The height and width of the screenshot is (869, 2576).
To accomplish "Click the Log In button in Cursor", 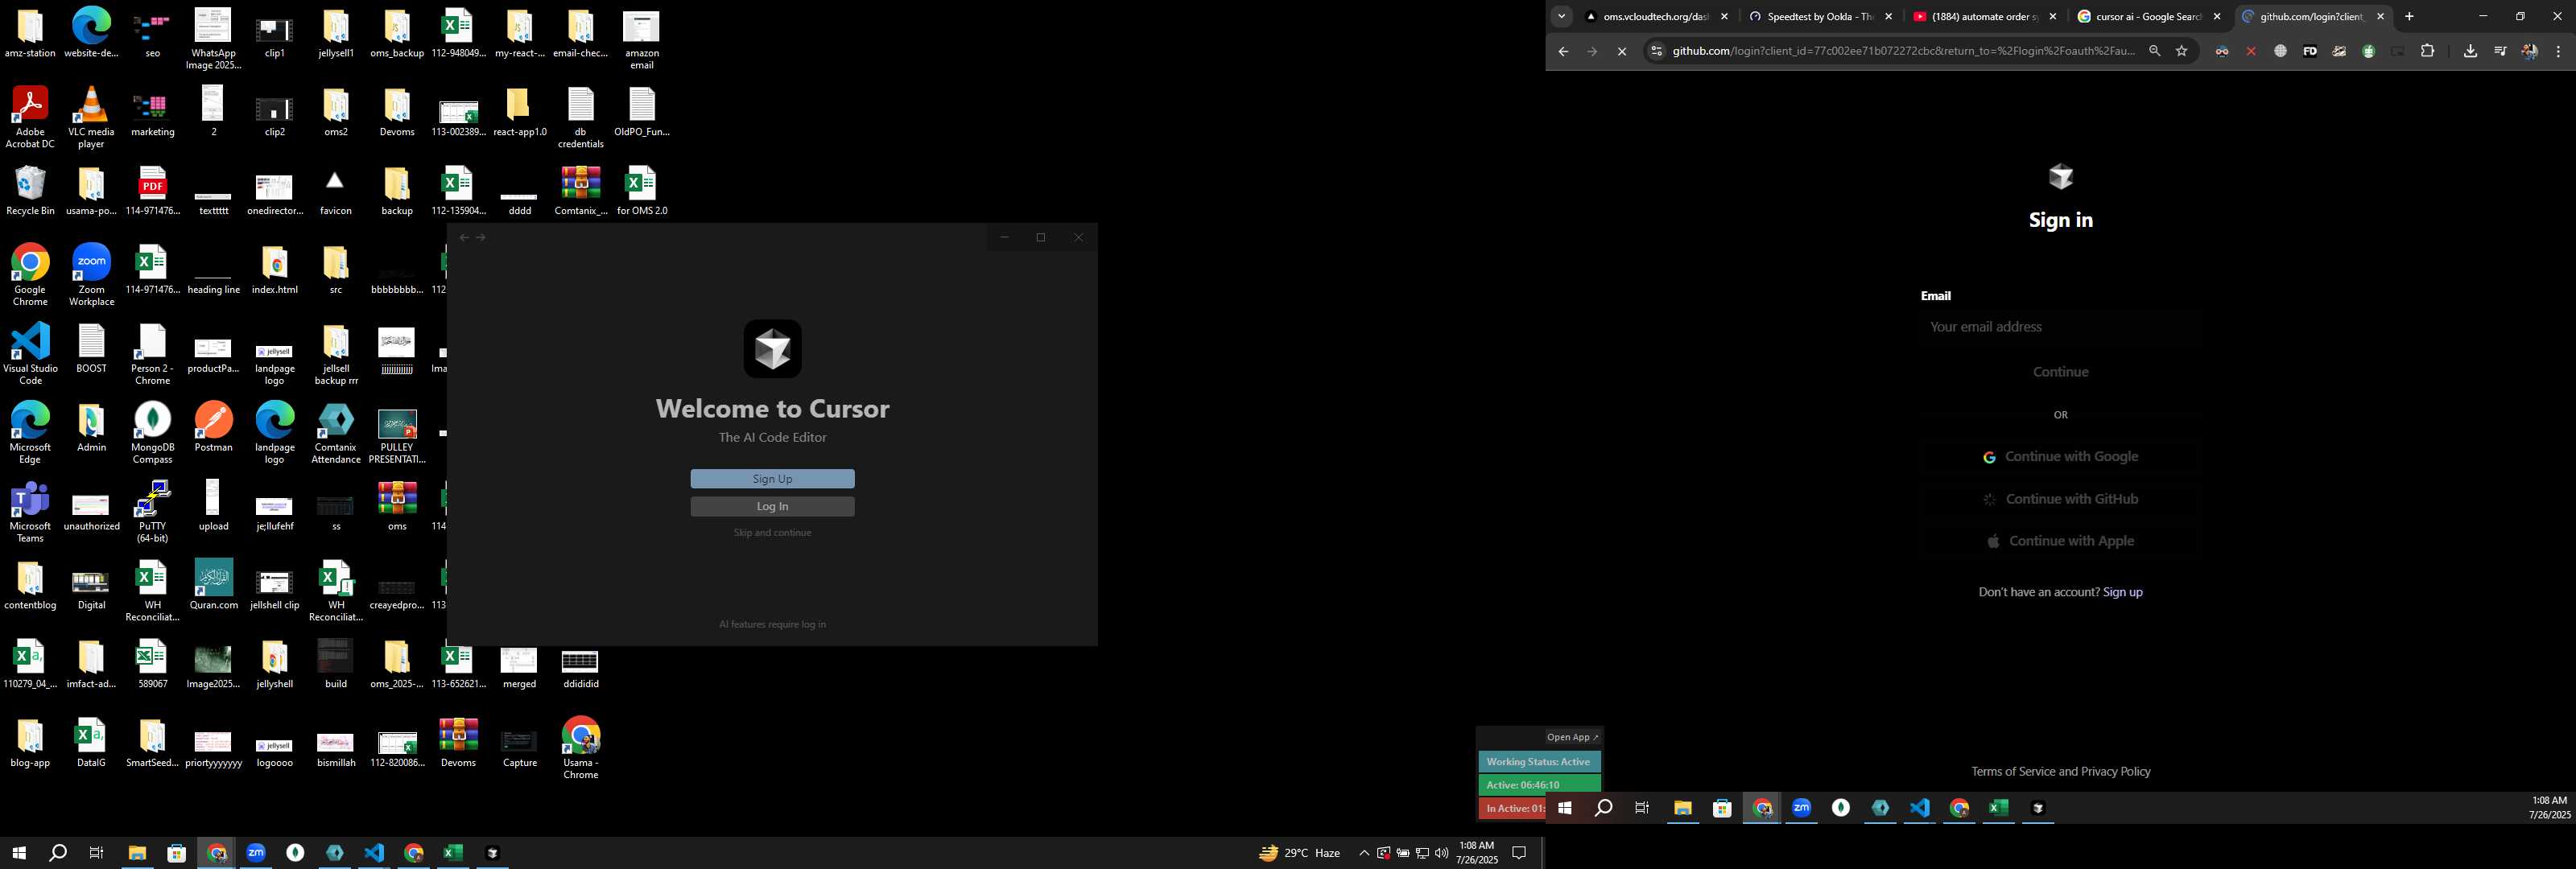I will [x=772, y=506].
